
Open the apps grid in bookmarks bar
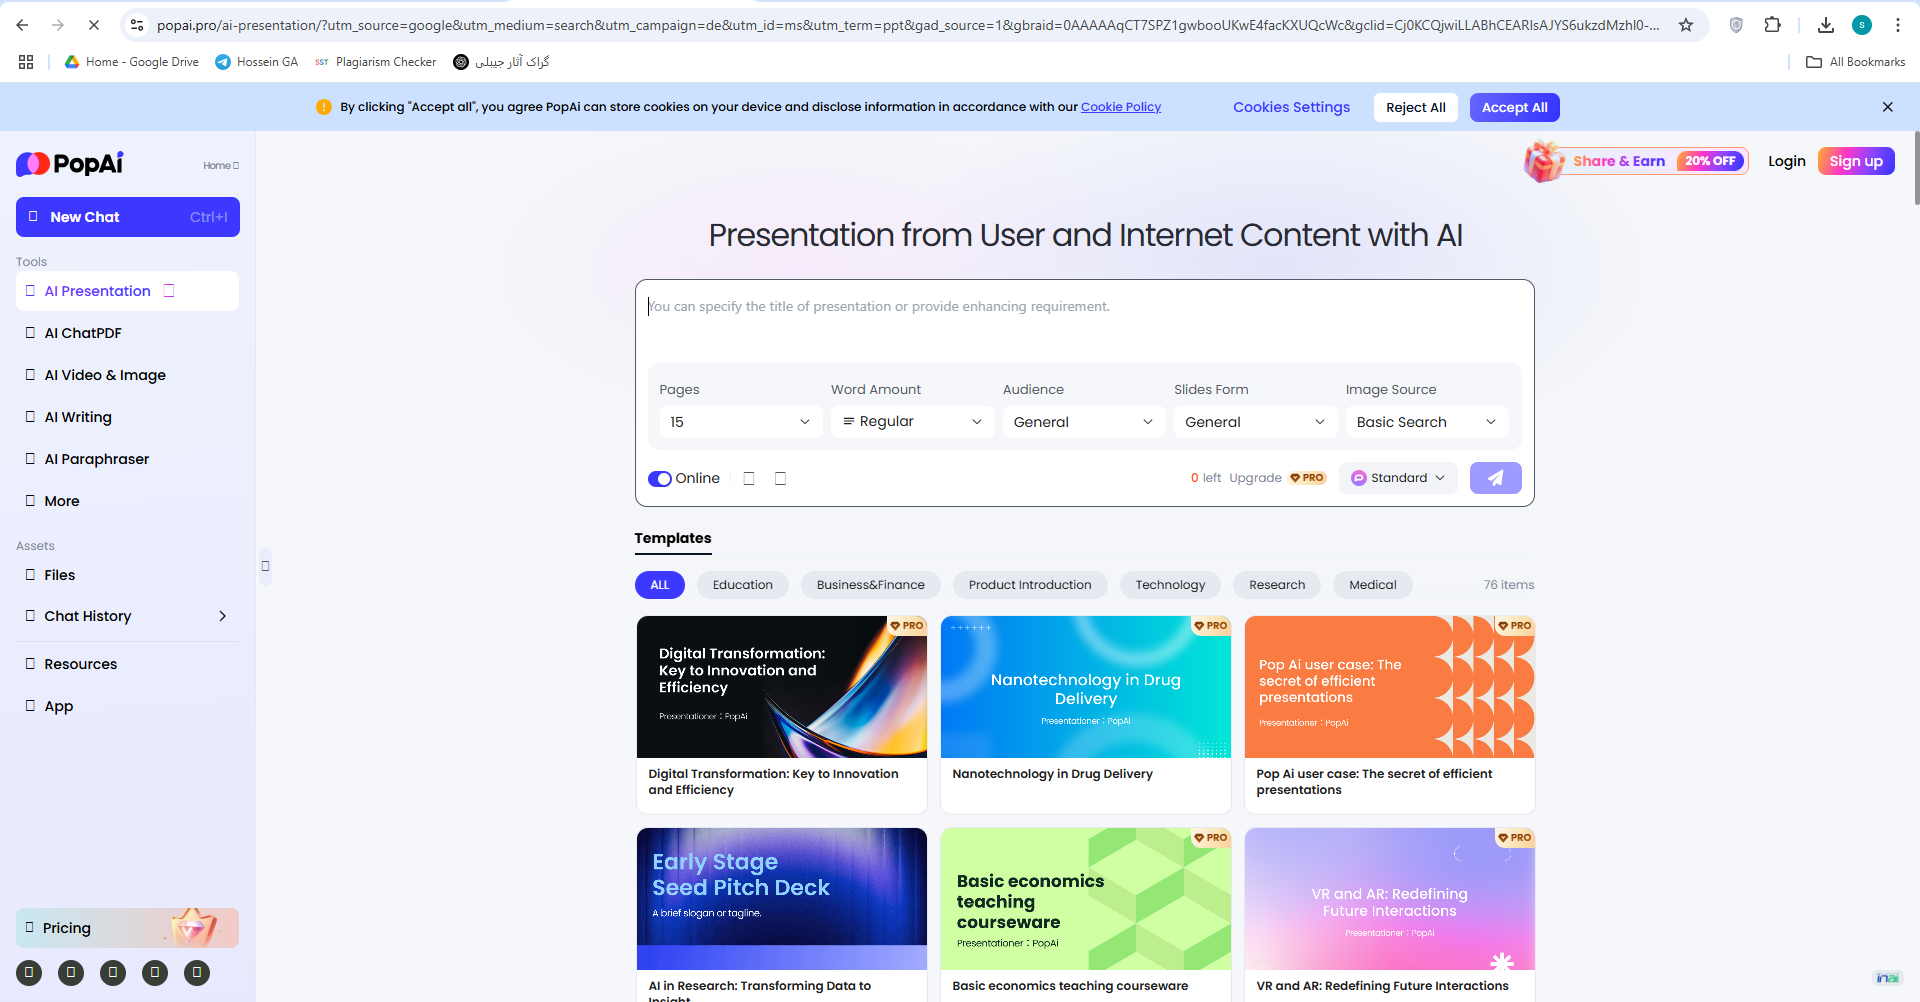(26, 62)
